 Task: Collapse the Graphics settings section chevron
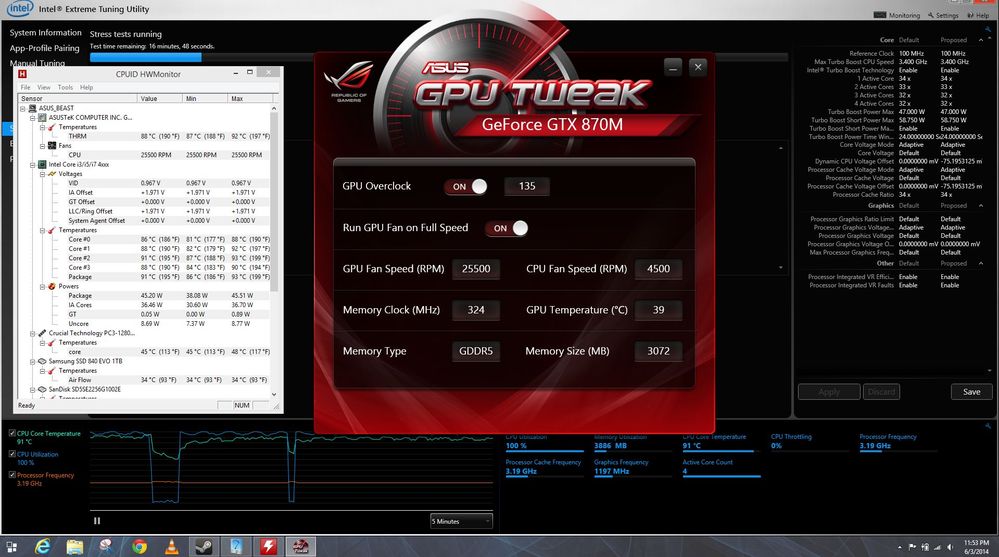[x=981, y=205]
